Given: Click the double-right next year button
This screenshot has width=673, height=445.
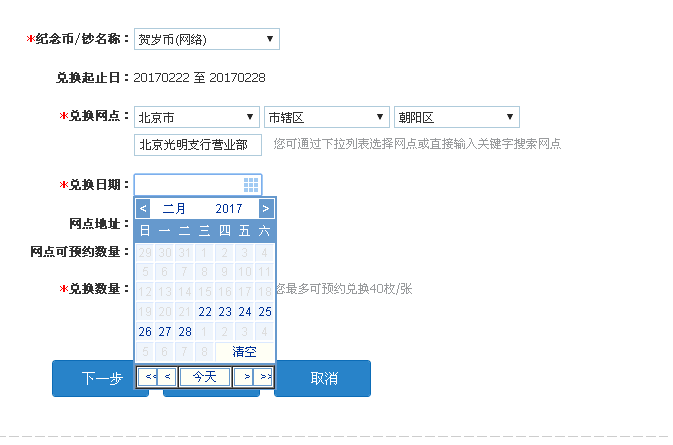Looking at the screenshot, I should [x=264, y=377].
